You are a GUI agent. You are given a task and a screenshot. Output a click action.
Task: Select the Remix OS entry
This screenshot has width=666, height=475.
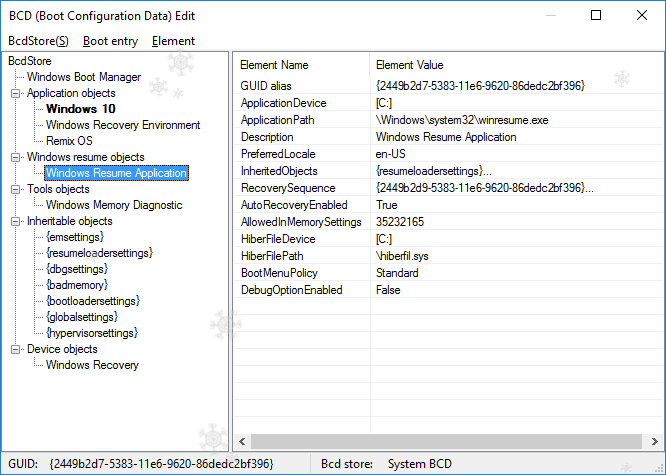69,141
